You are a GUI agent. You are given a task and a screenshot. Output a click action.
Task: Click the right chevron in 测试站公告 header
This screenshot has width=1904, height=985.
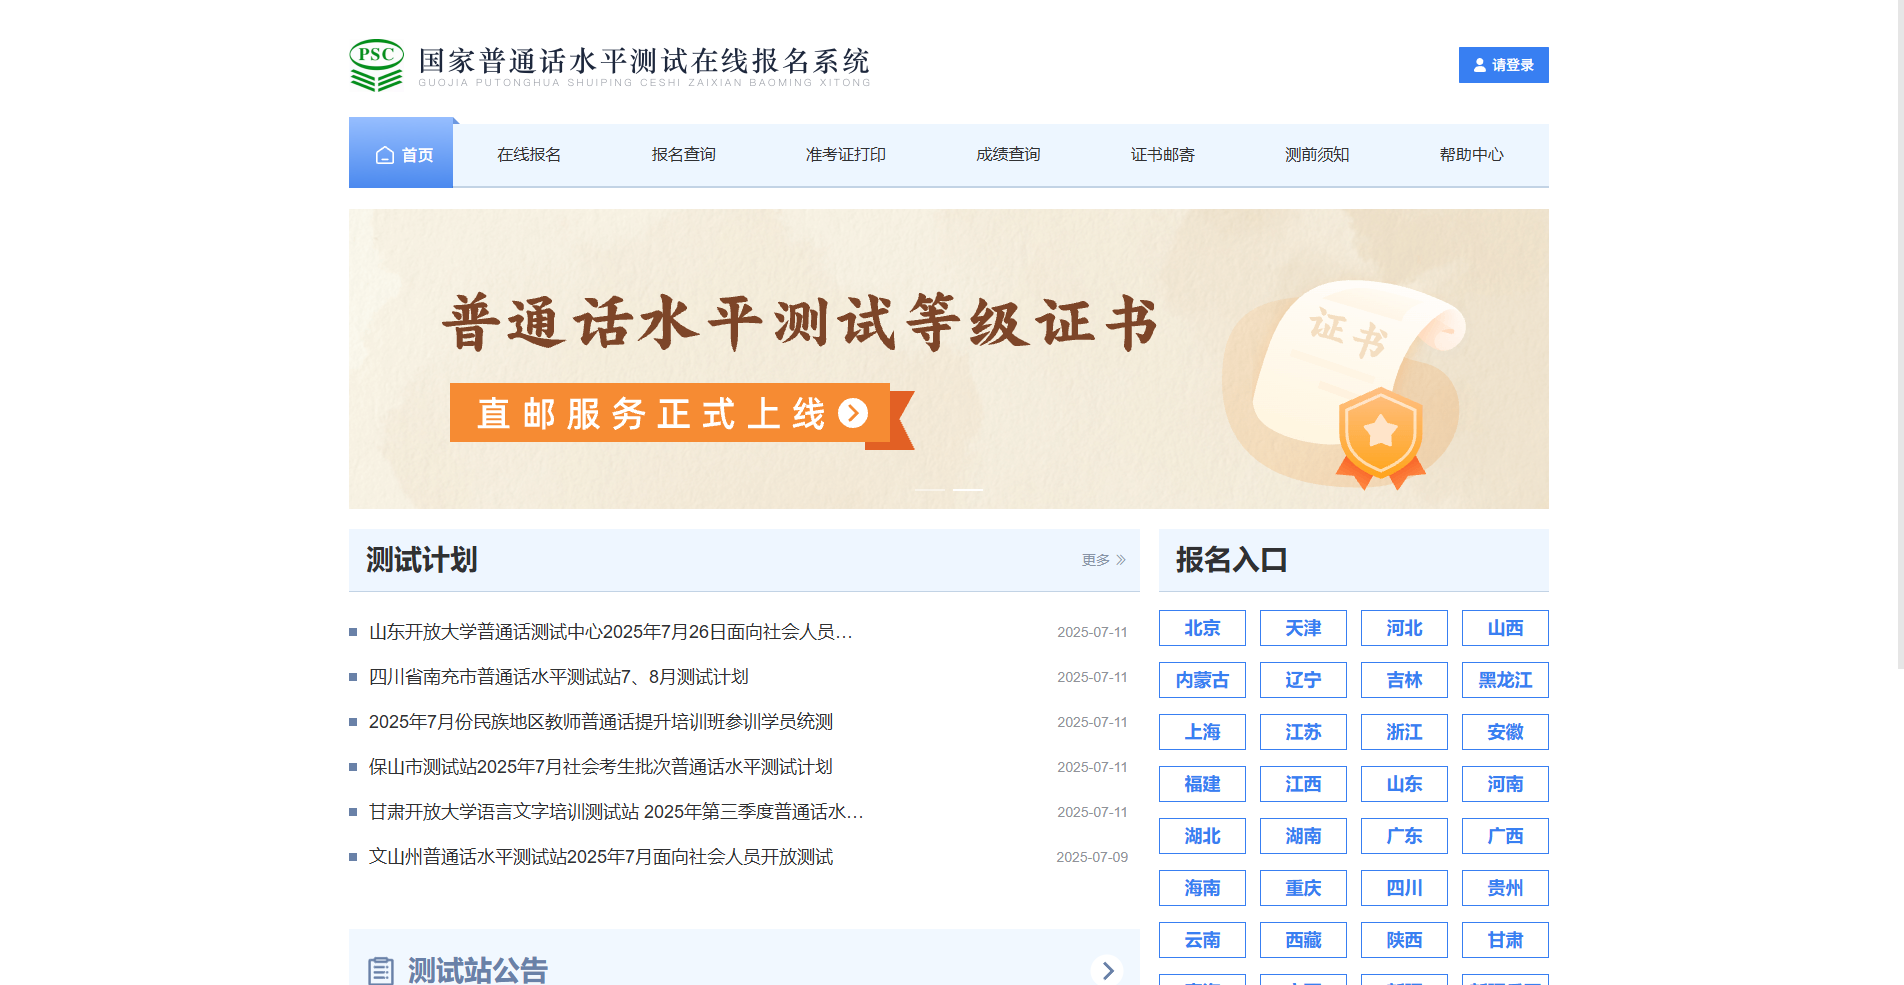pyautogui.click(x=1108, y=970)
